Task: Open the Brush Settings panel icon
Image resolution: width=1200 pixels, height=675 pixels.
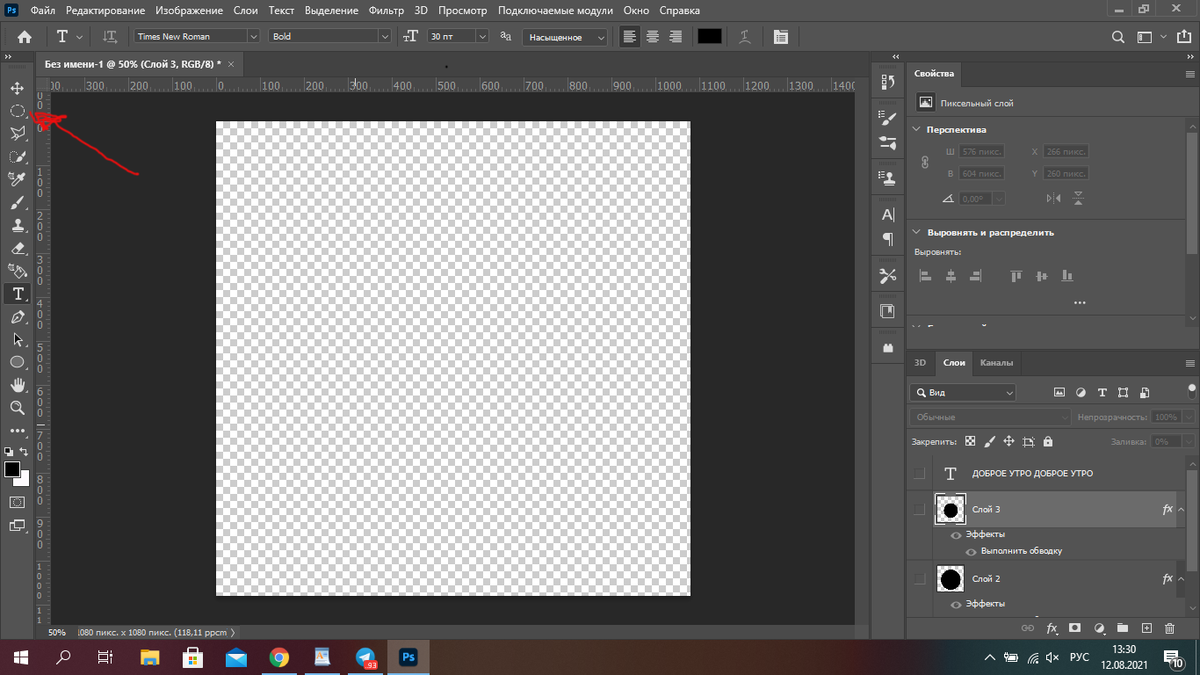Action: [887, 117]
